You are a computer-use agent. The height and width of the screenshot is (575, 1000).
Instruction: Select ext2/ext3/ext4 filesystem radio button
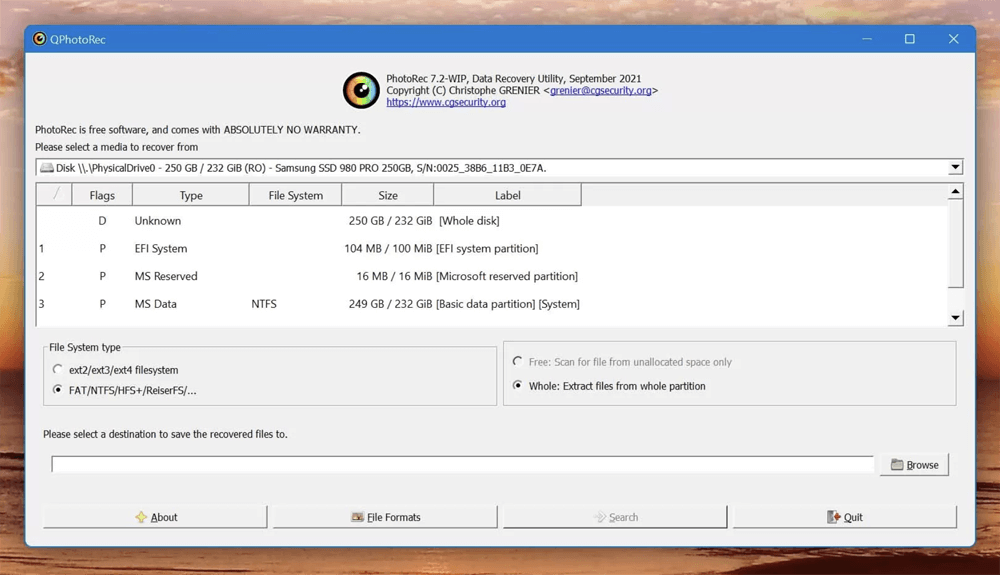pyautogui.click(x=57, y=369)
